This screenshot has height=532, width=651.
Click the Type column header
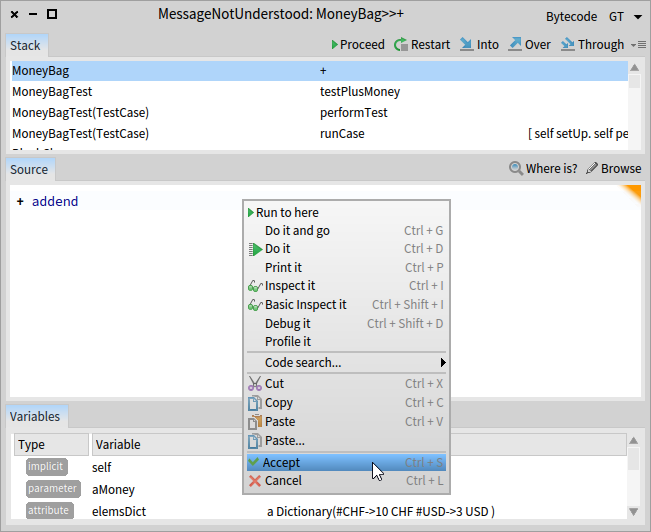coord(51,444)
